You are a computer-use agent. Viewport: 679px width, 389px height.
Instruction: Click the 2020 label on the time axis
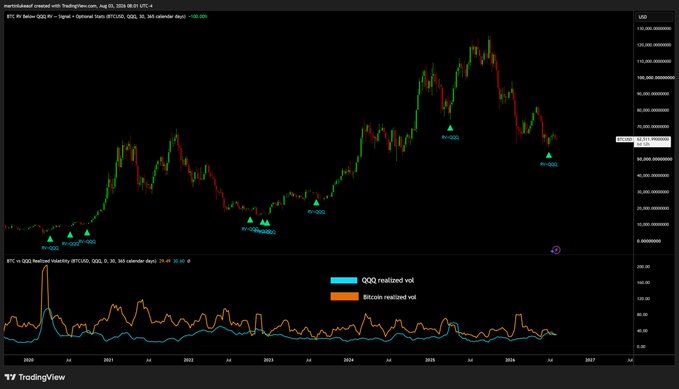point(29,360)
